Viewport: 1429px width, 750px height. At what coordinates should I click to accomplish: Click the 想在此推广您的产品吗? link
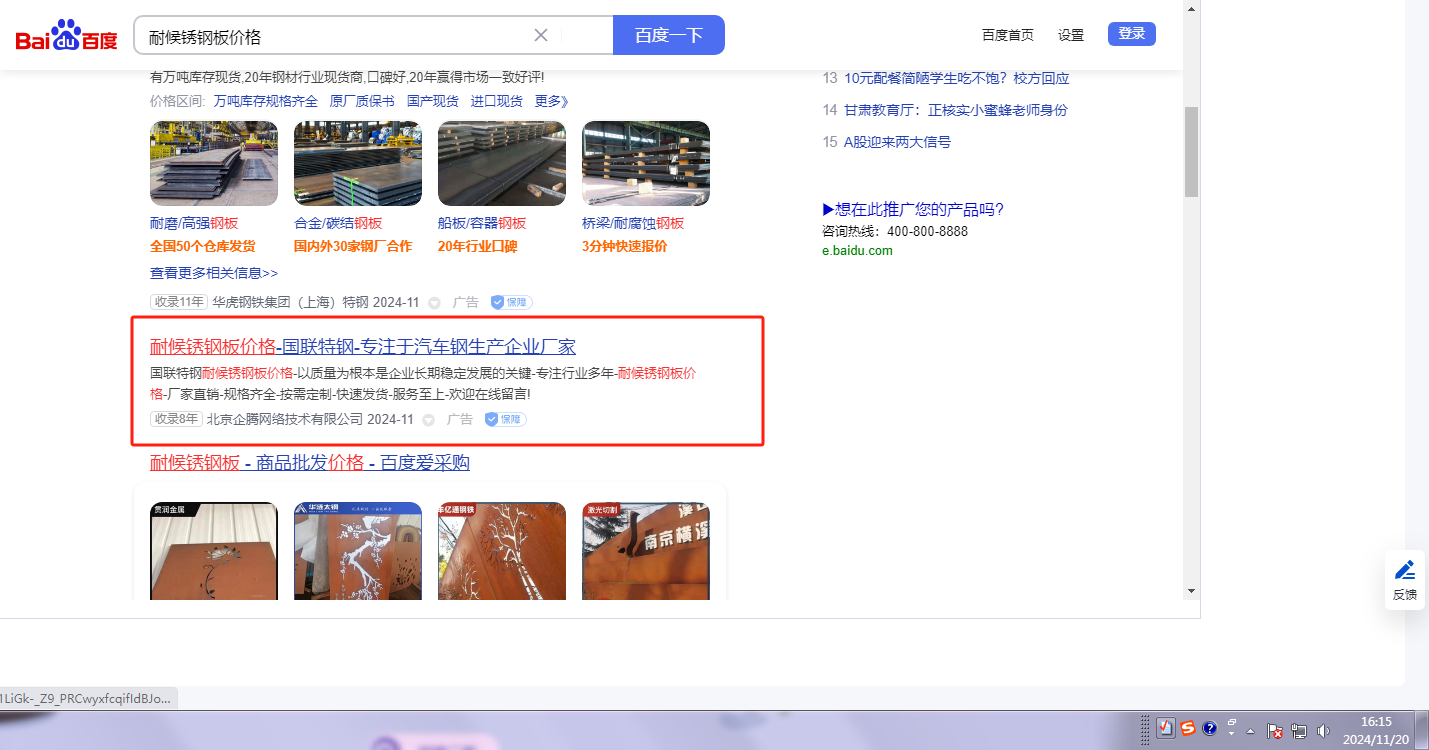pos(913,209)
